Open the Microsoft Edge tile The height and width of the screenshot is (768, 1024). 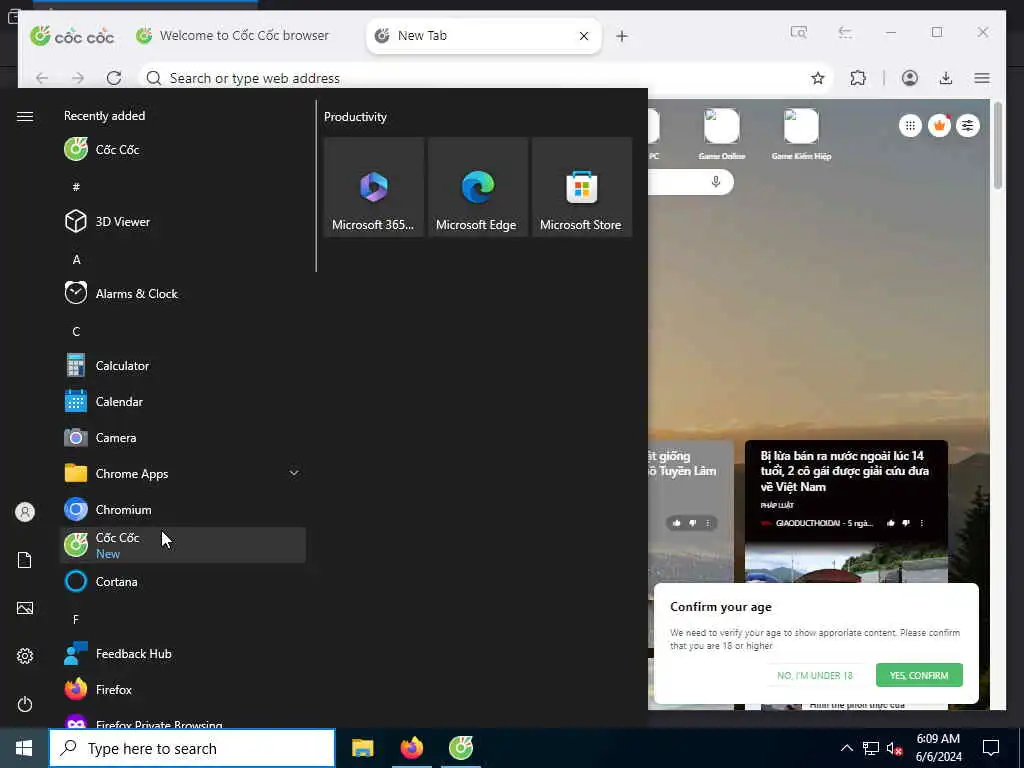pos(478,187)
